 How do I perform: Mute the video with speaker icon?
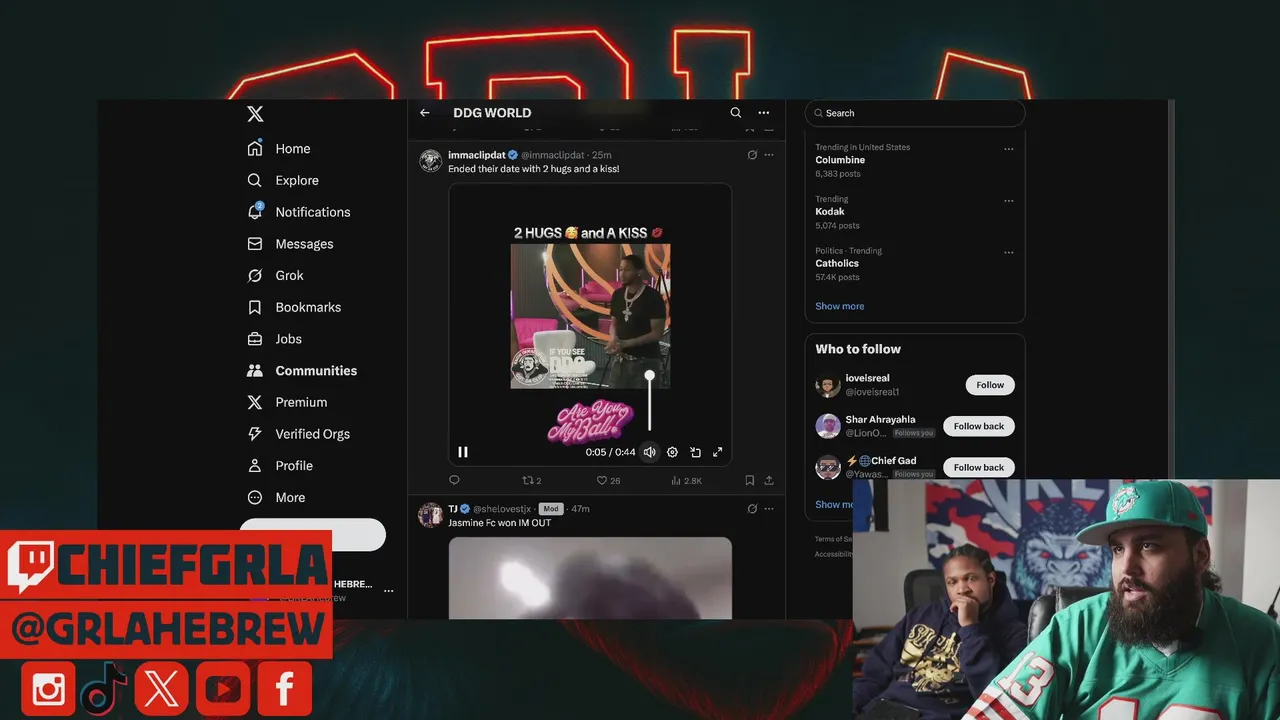(649, 452)
